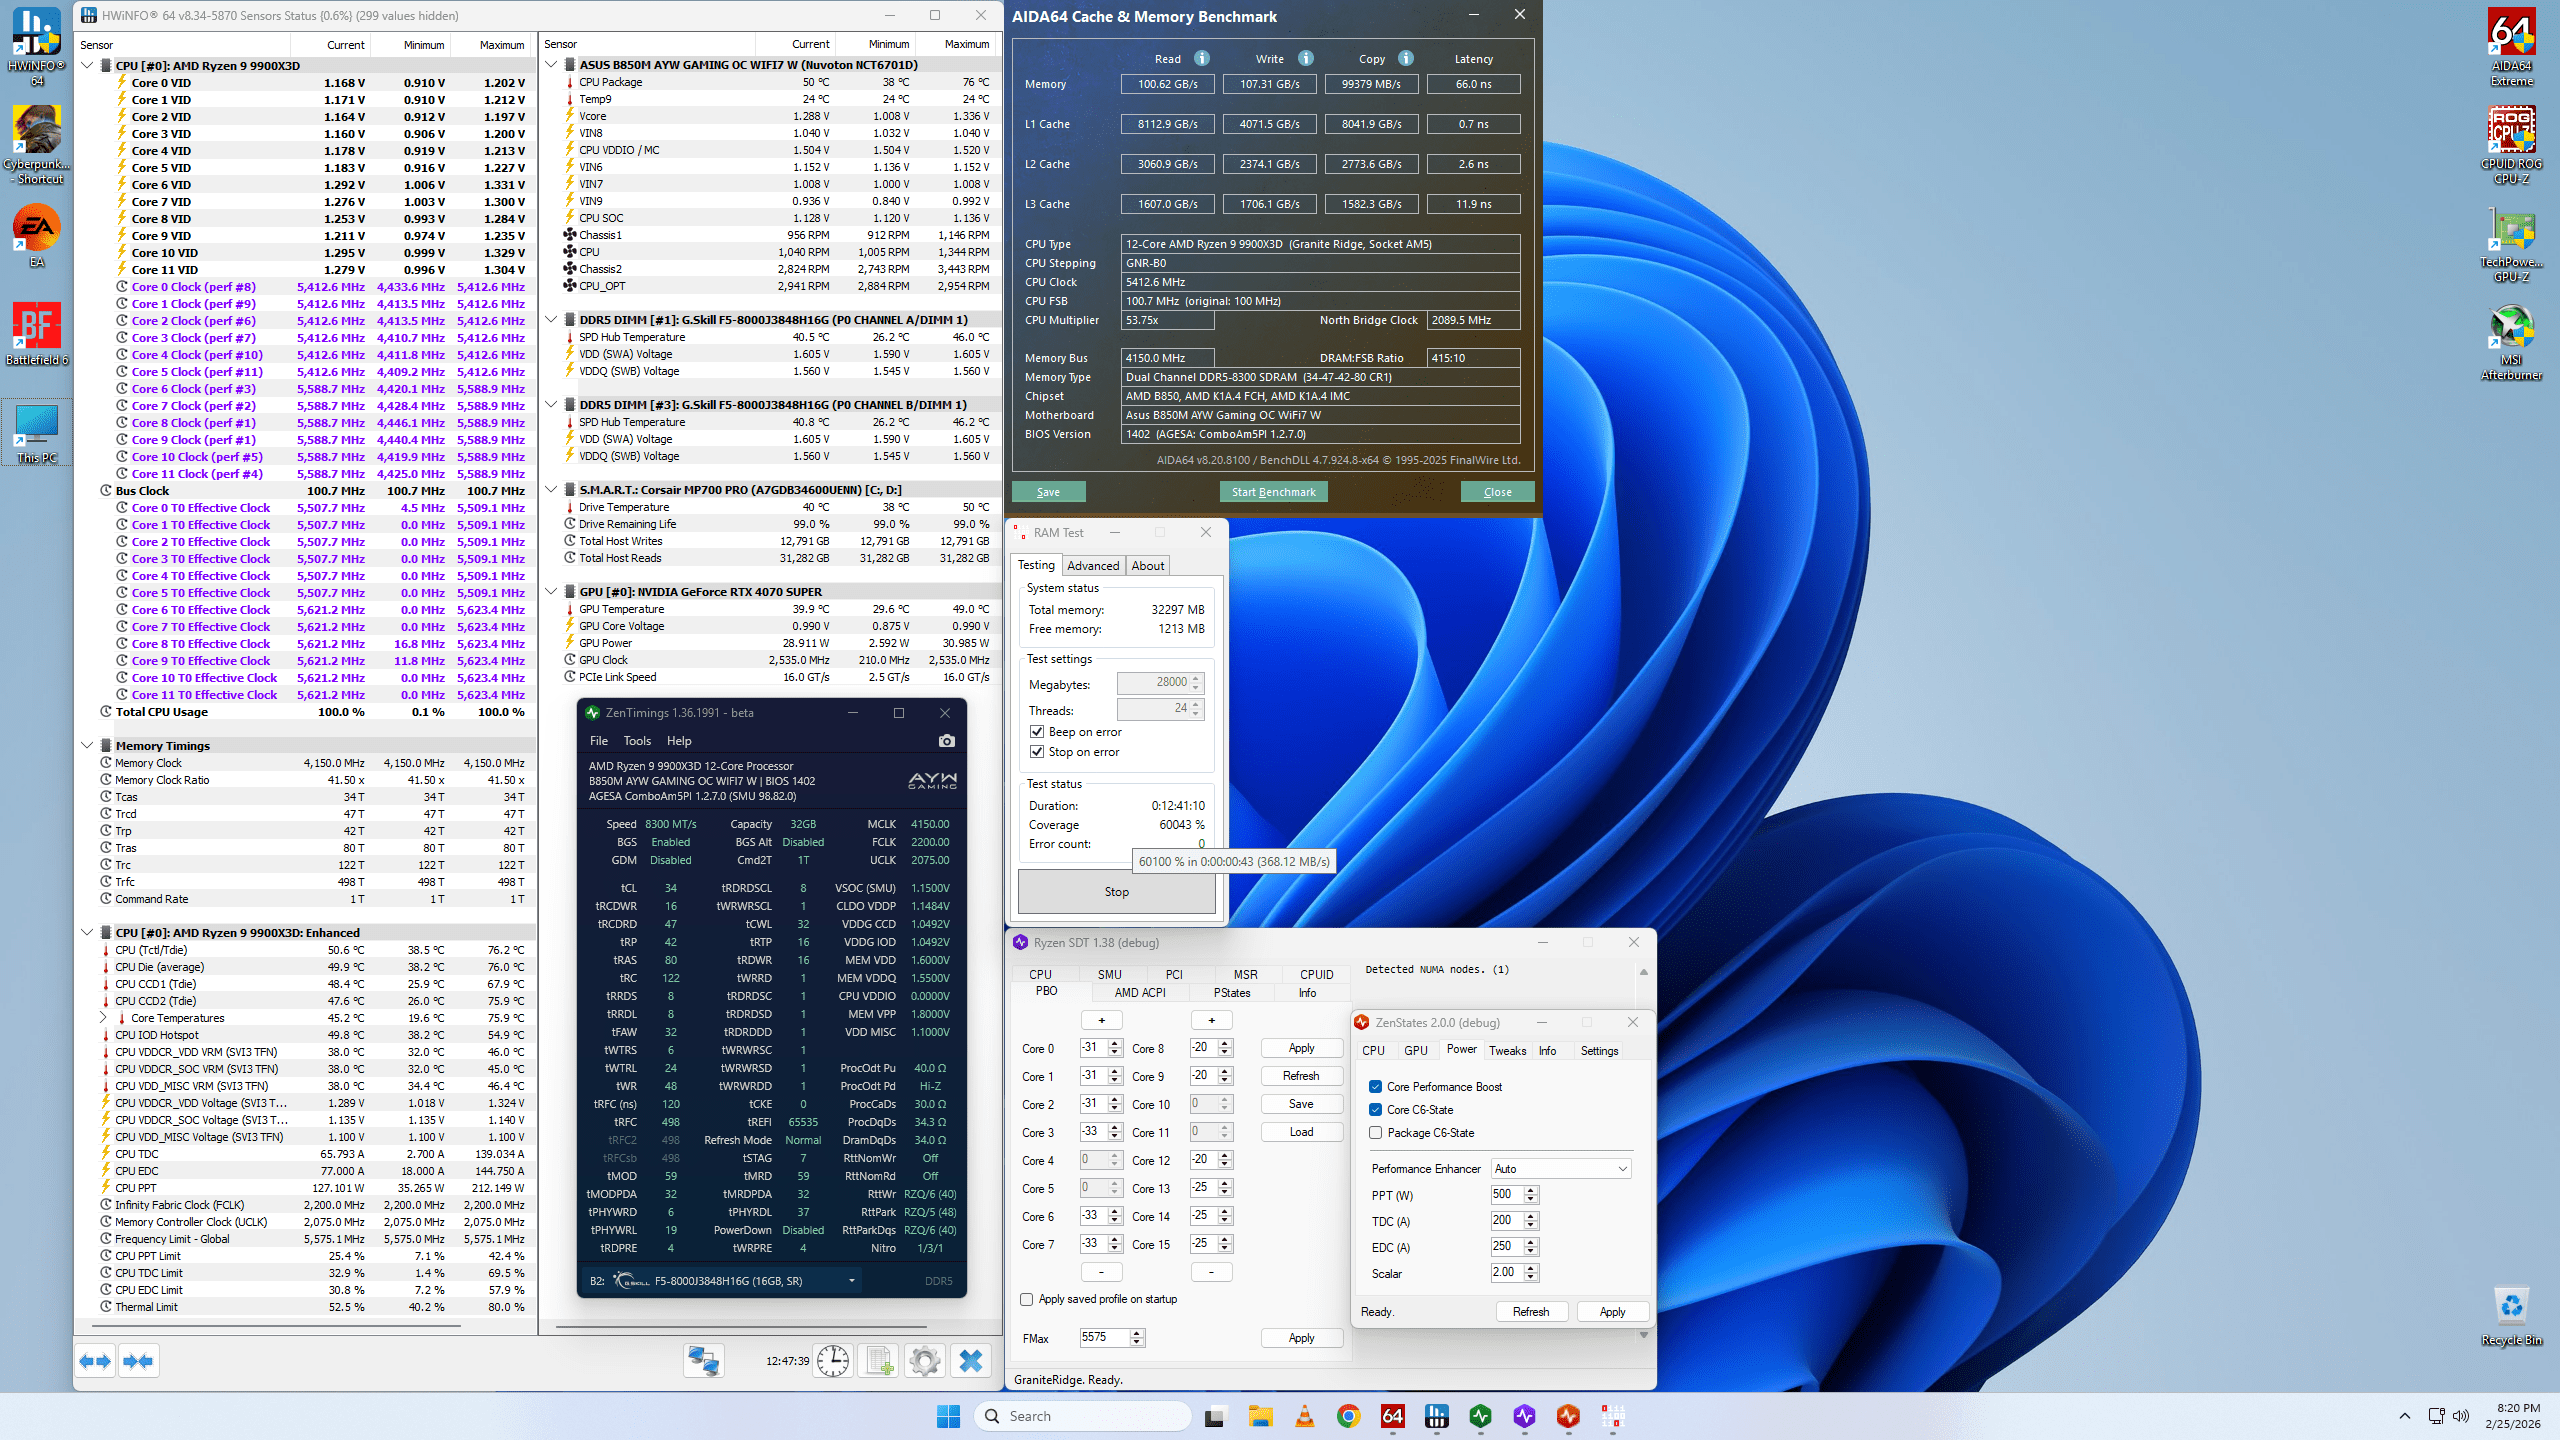Click the Read info icon in AIDA64

pyautogui.click(x=1202, y=58)
